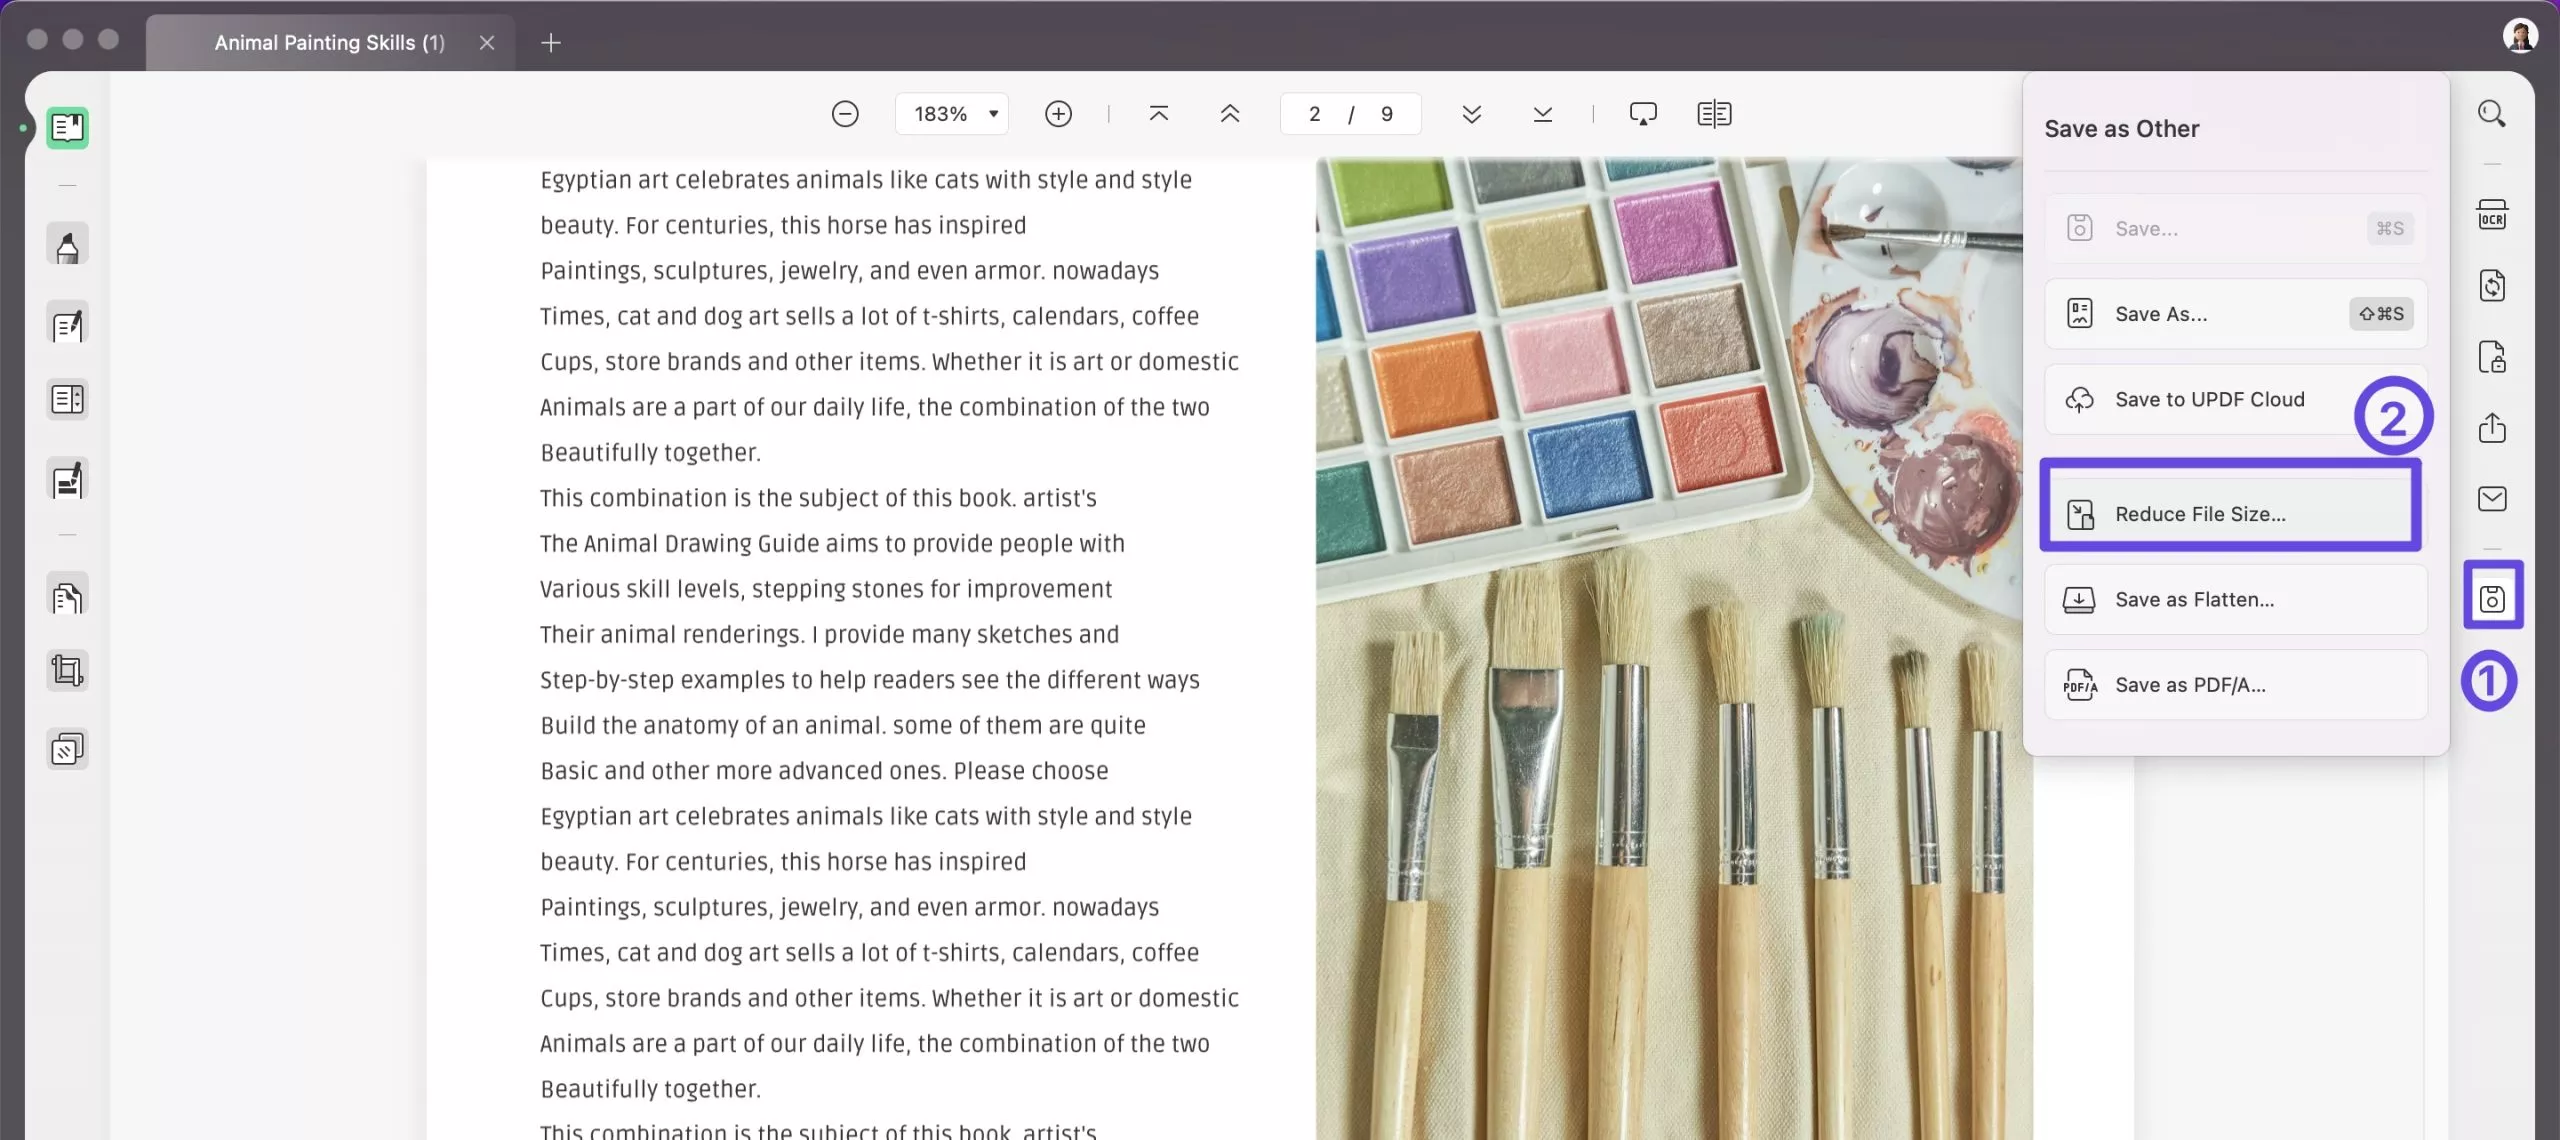
Task: Open the Reader mode icon in left sidebar
Action: [67, 128]
